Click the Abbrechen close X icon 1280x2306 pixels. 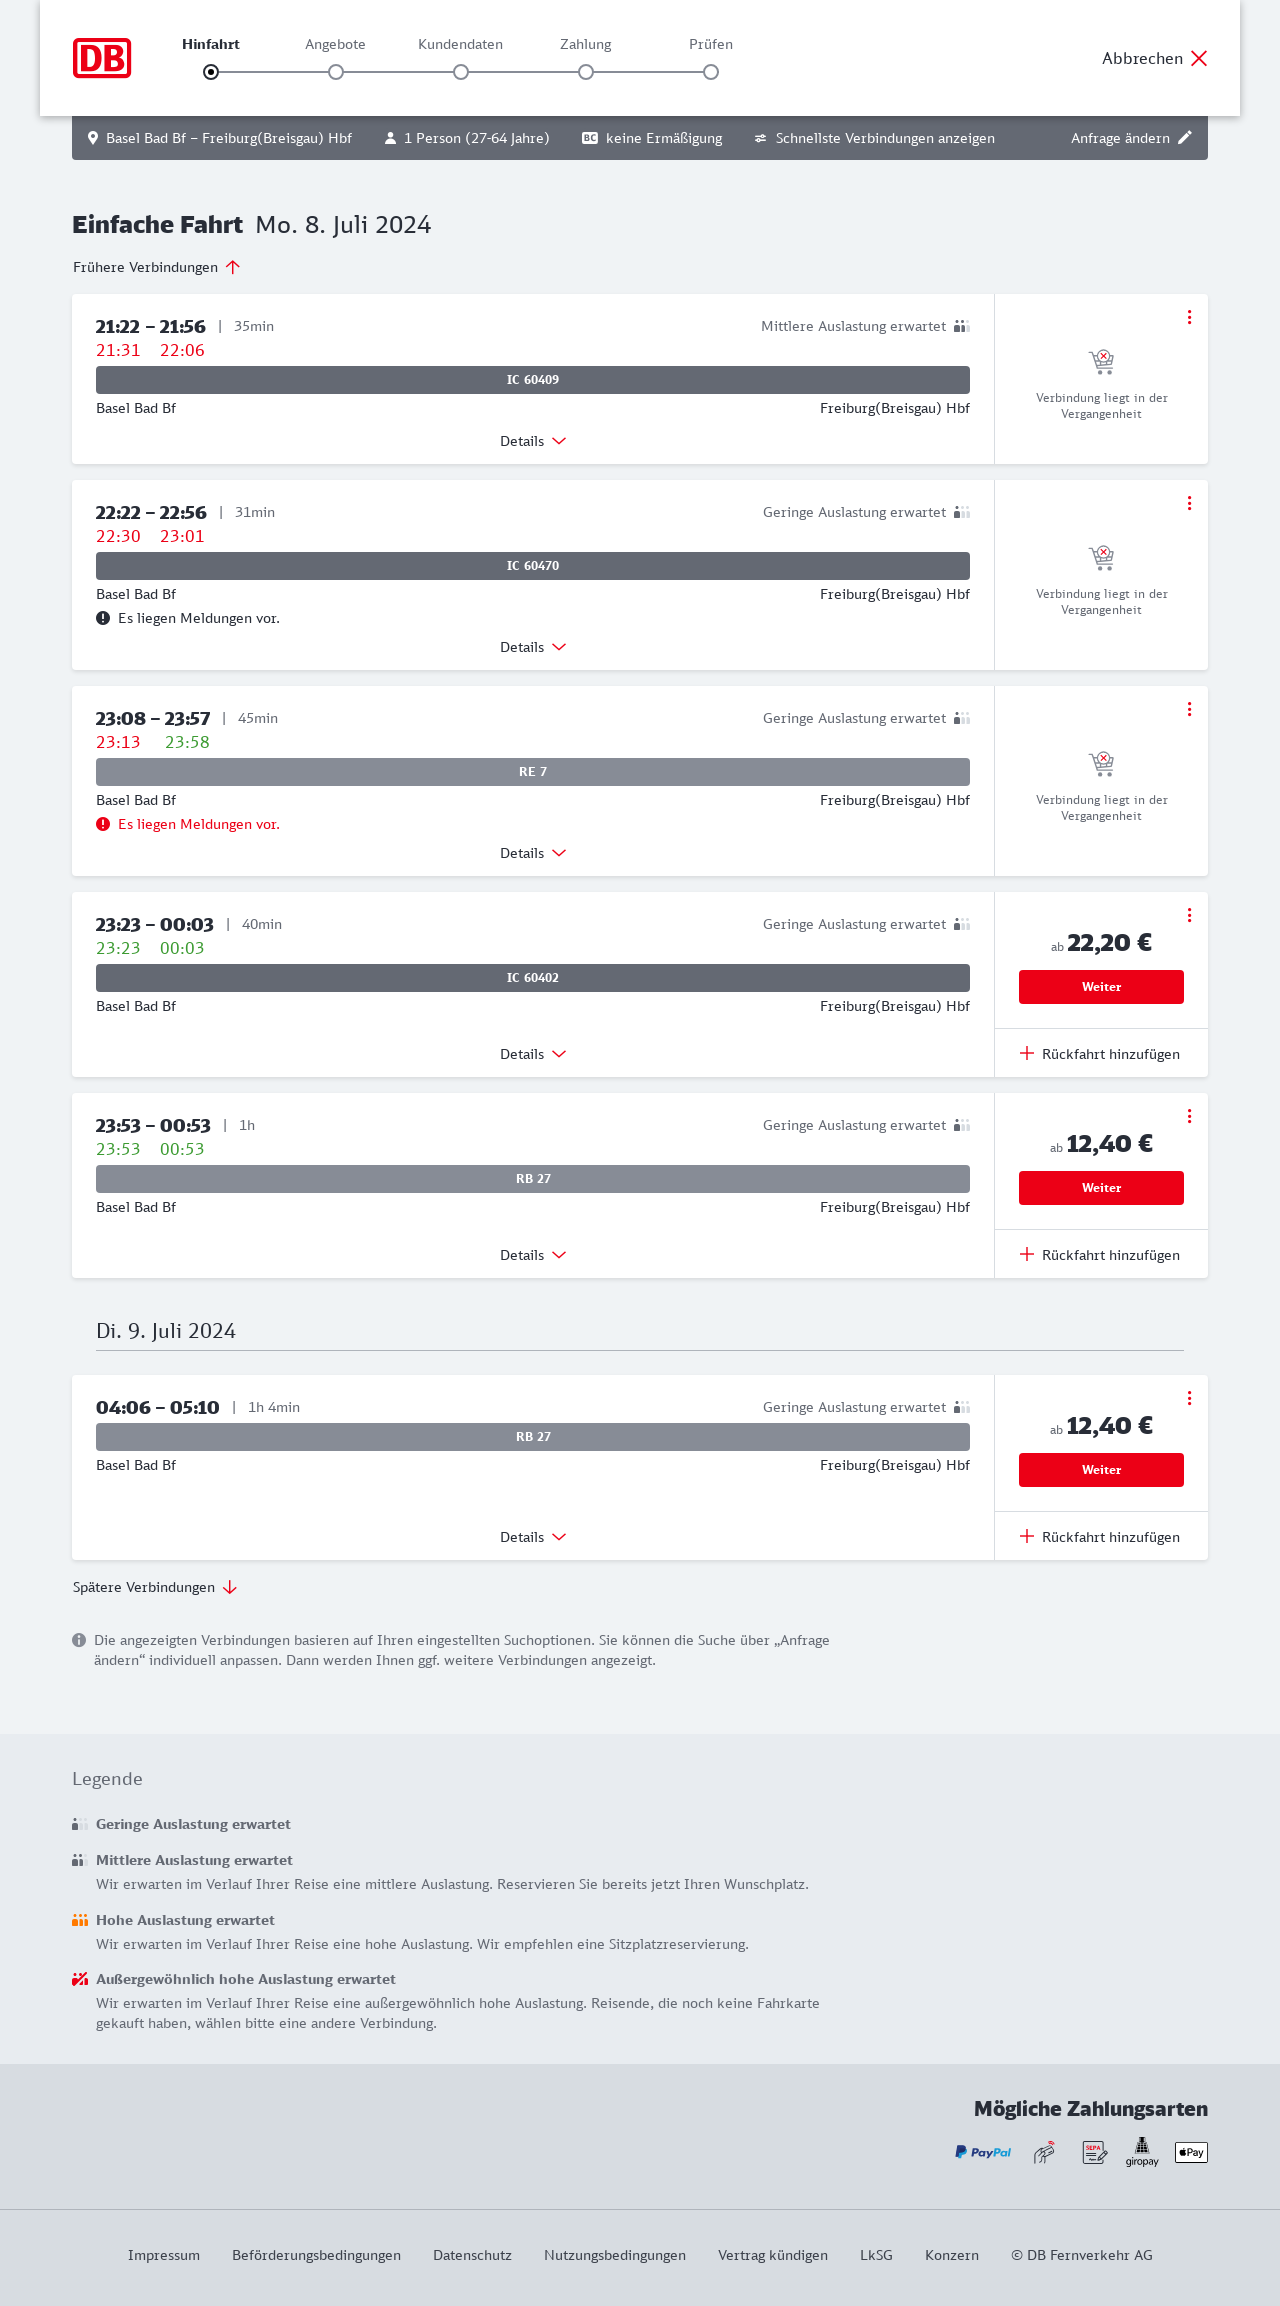click(x=1199, y=58)
